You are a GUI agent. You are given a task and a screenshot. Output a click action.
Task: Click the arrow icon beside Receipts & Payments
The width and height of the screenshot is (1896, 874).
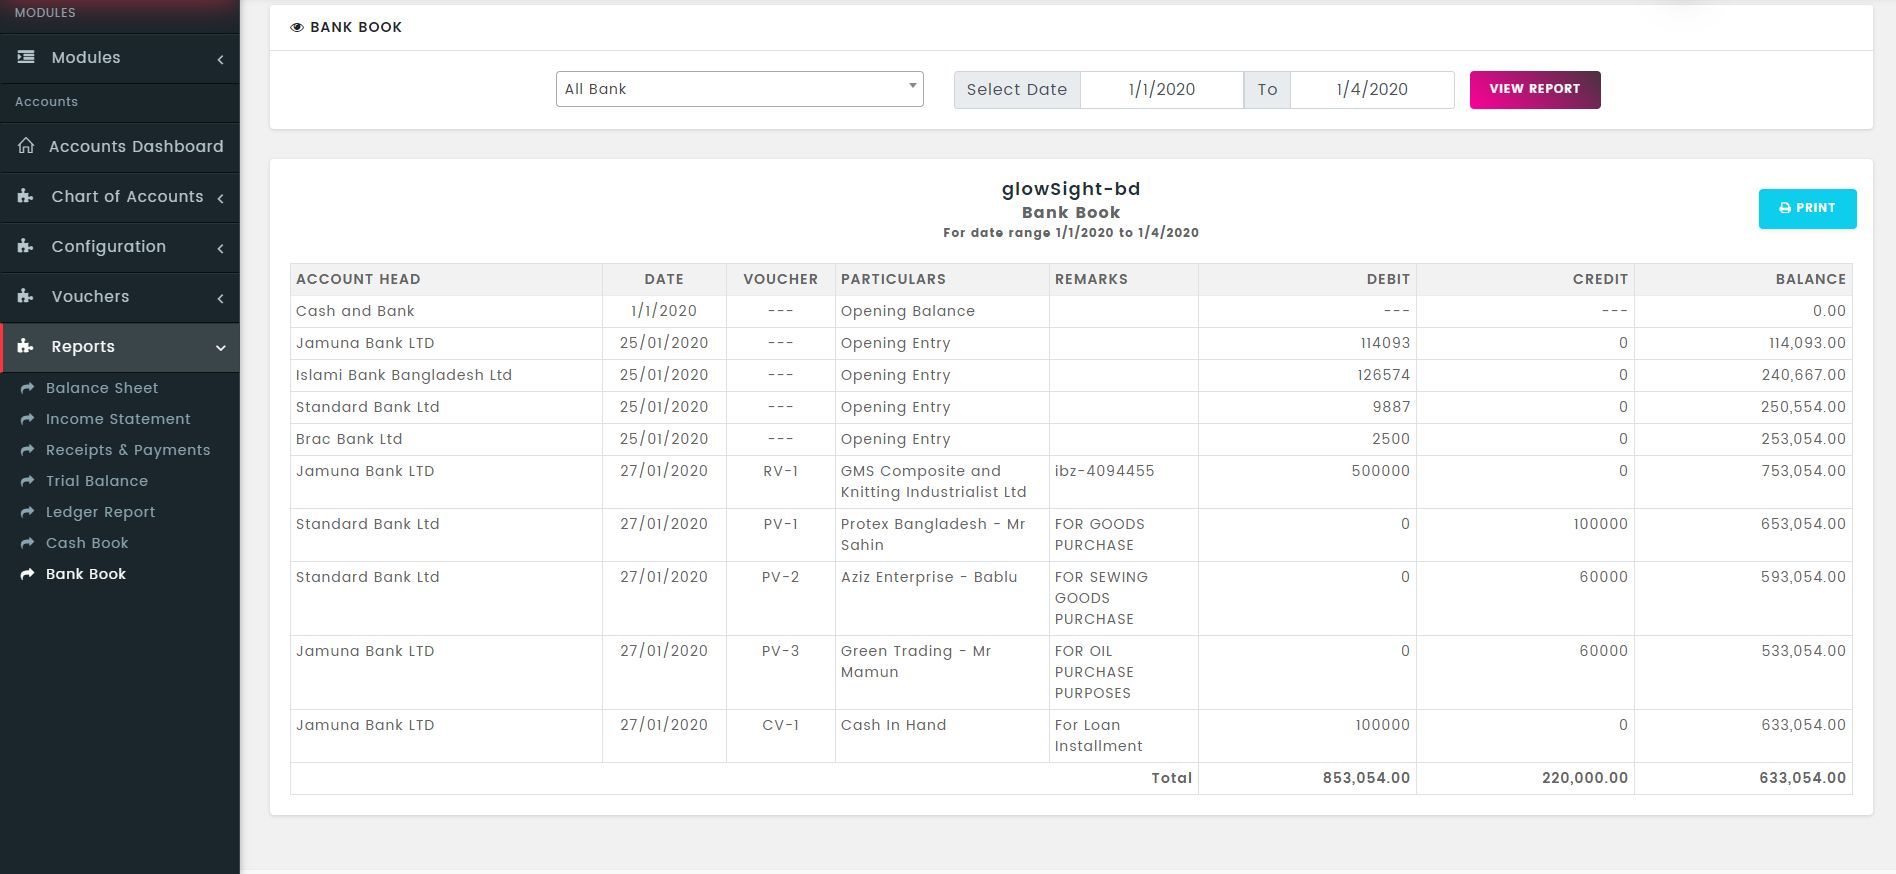[27, 450]
